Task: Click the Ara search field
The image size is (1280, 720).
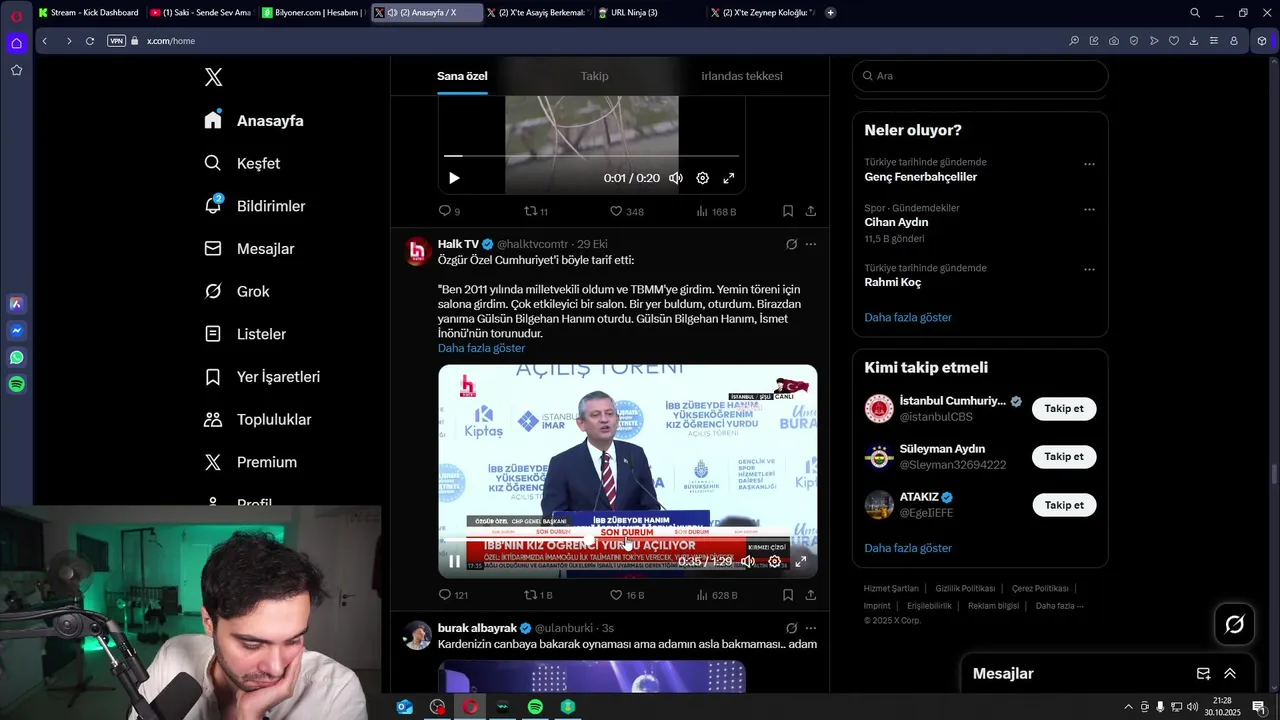Action: pyautogui.click(x=980, y=76)
